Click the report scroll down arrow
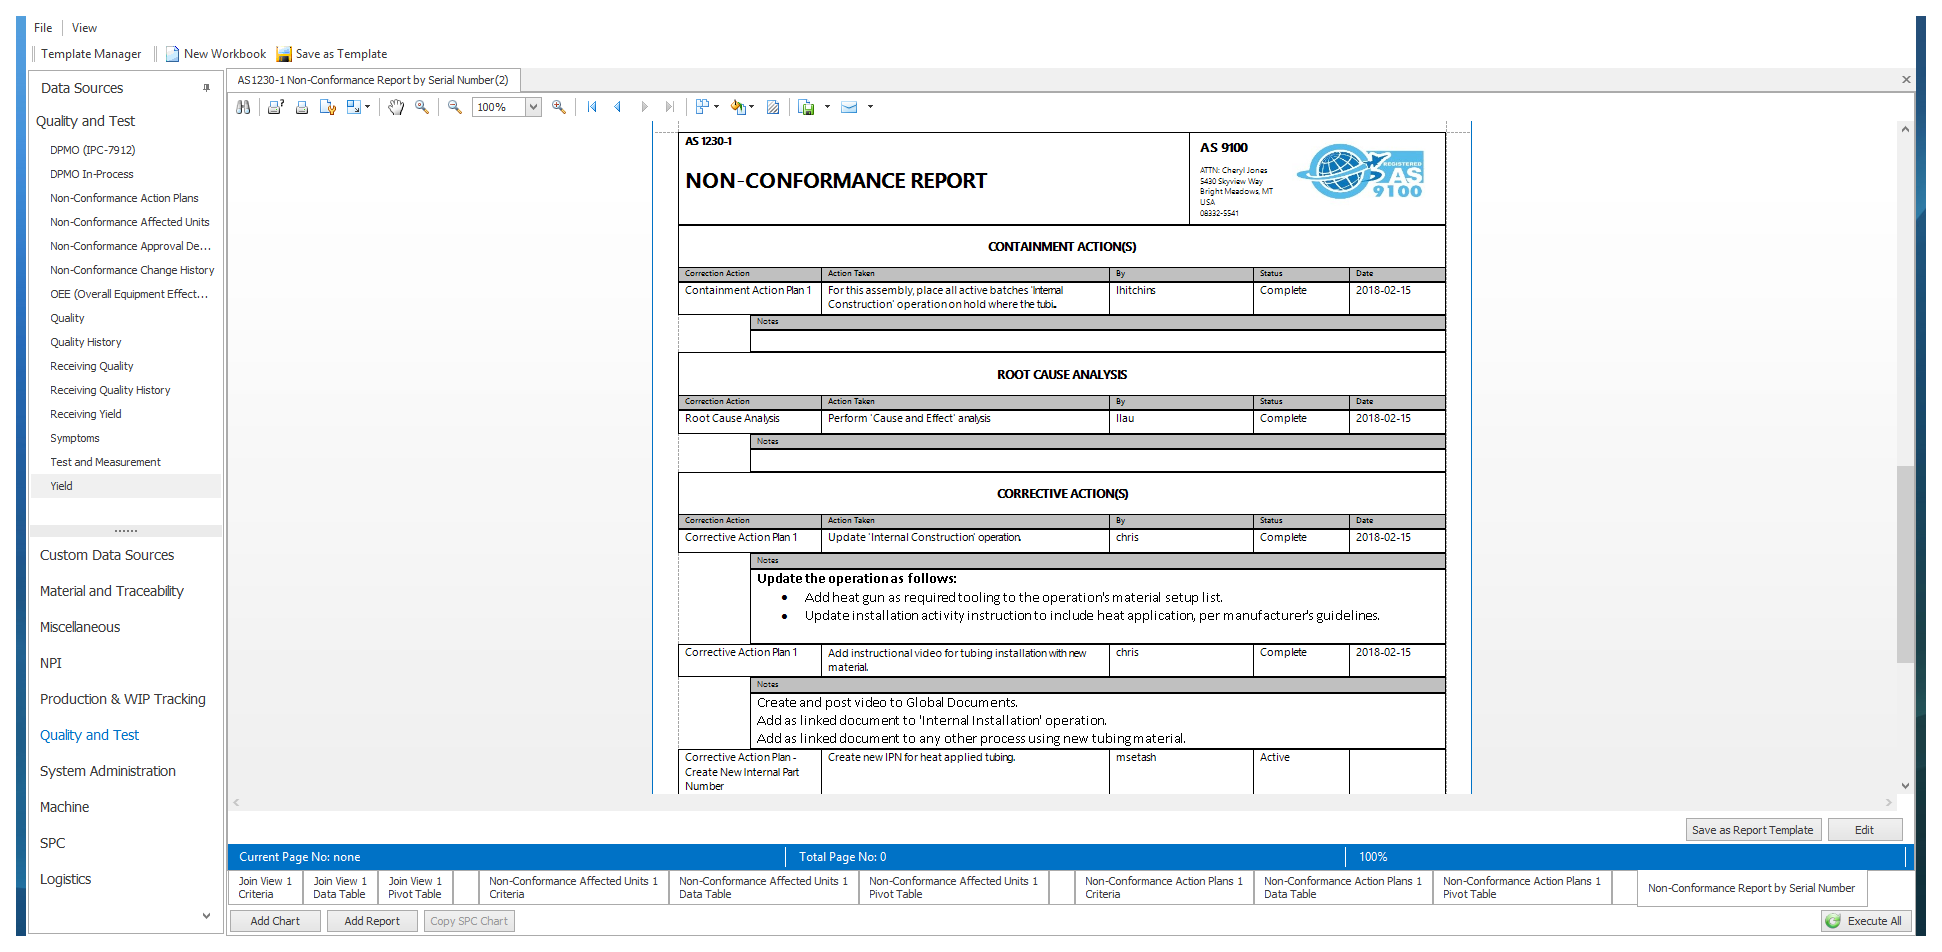This screenshot has width=1942, height=952. click(x=1905, y=786)
